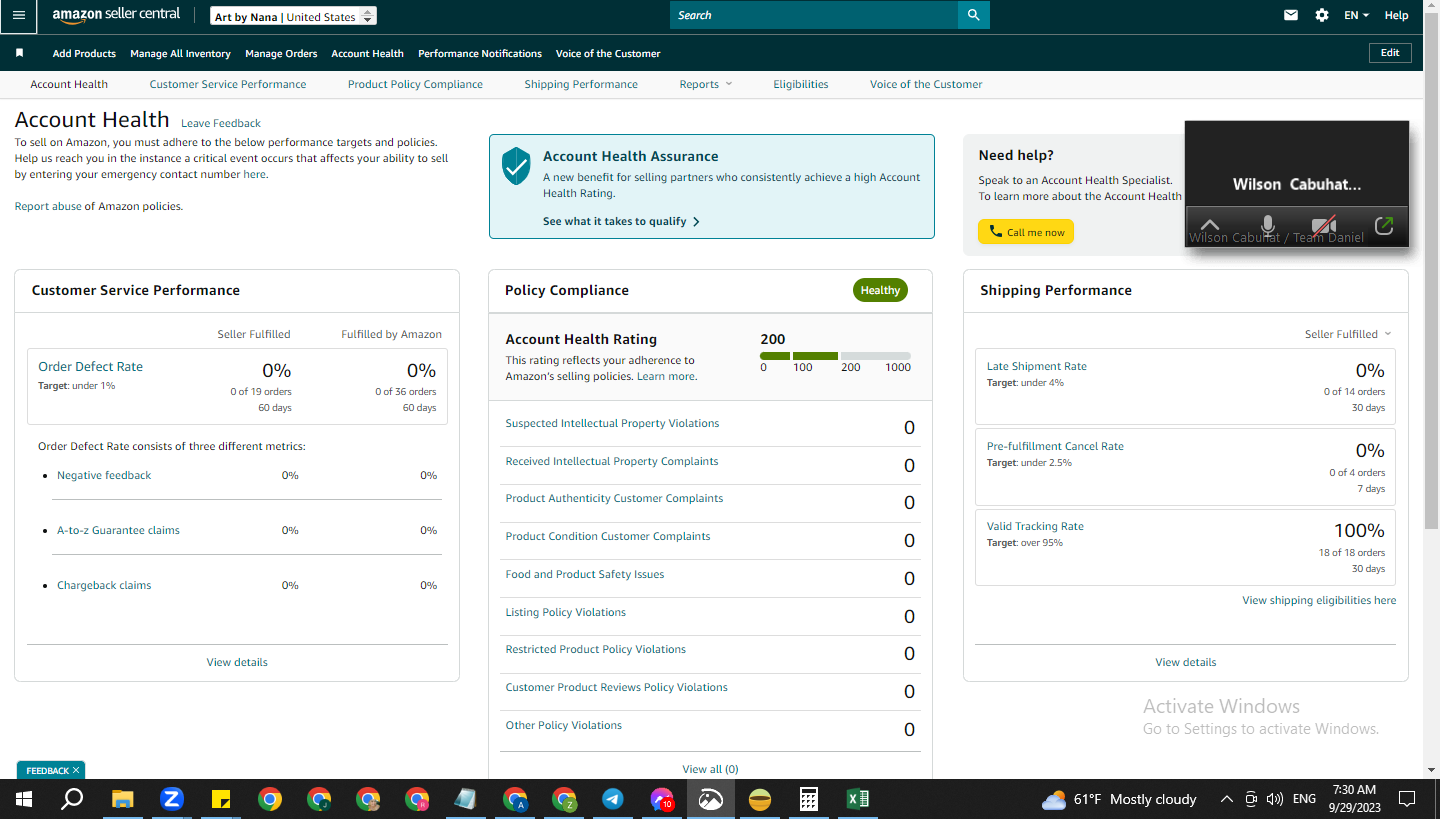
Task: Expand the Reports dropdown tab
Action: coord(706,84)
